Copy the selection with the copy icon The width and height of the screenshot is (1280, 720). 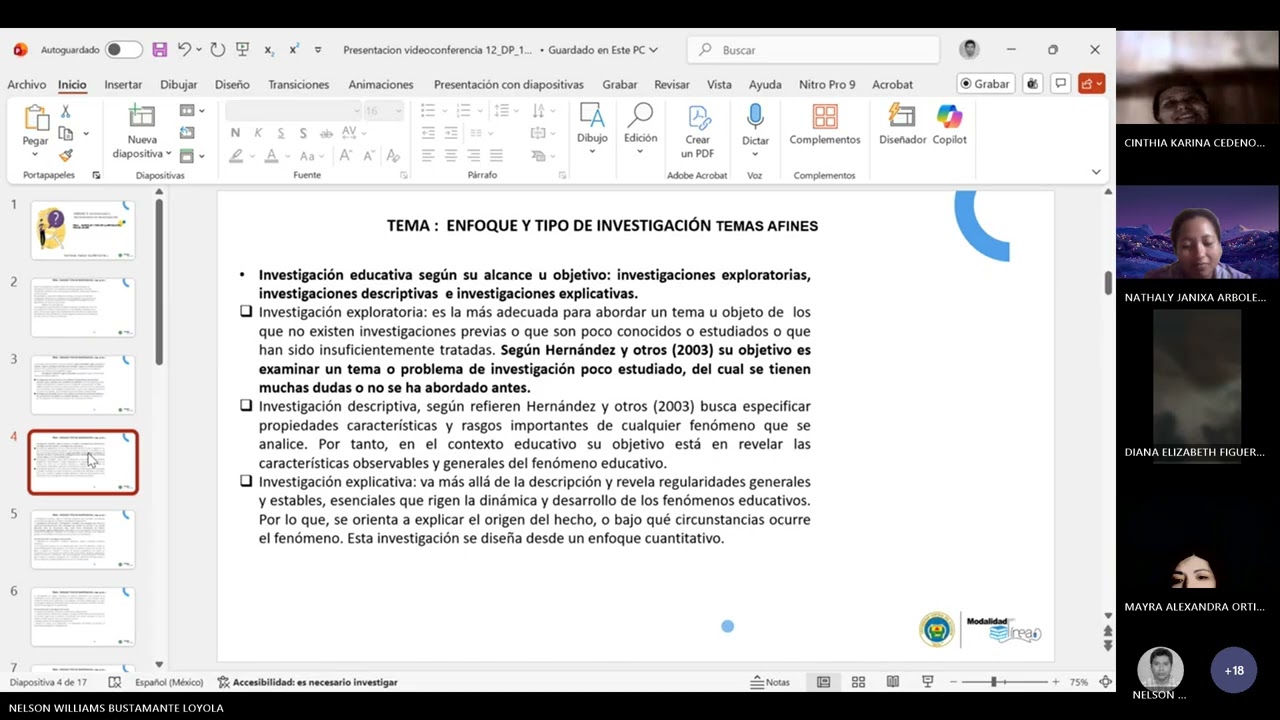click(66, 133)
